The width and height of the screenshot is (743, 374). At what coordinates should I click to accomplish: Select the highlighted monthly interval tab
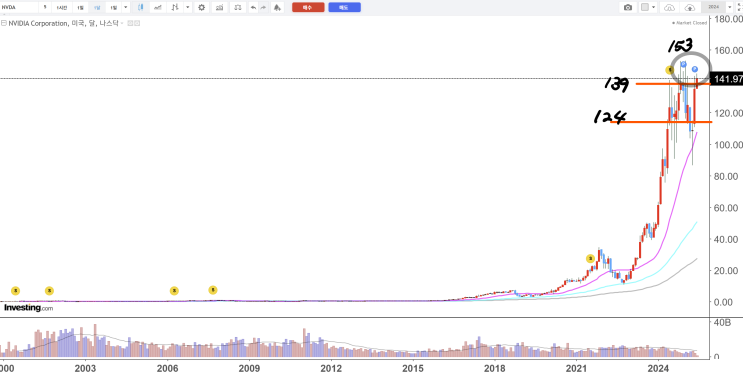pyautogui.click(x=97, y=8)
